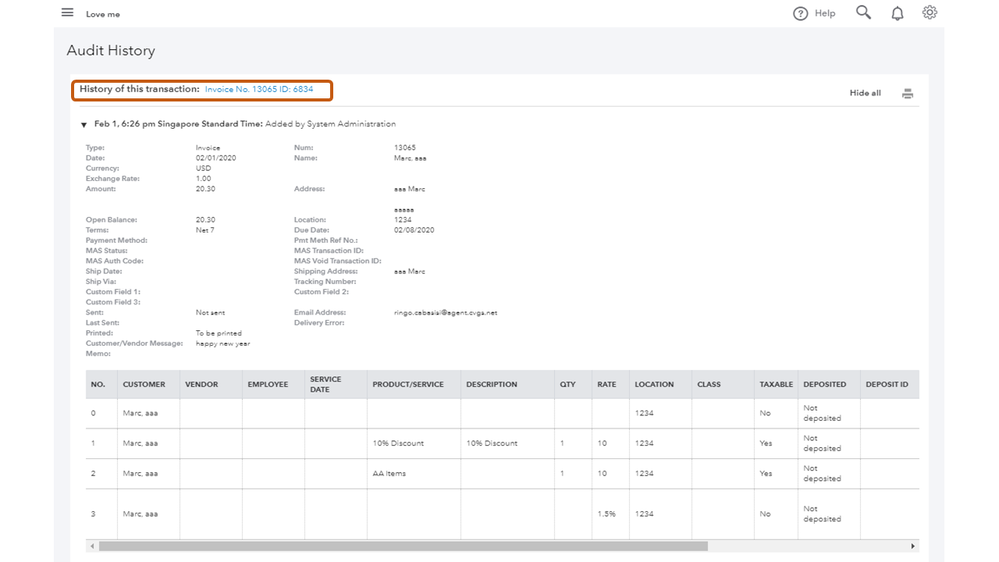Open the notifications bell
999x562 pixels.
tap(897, 14)
